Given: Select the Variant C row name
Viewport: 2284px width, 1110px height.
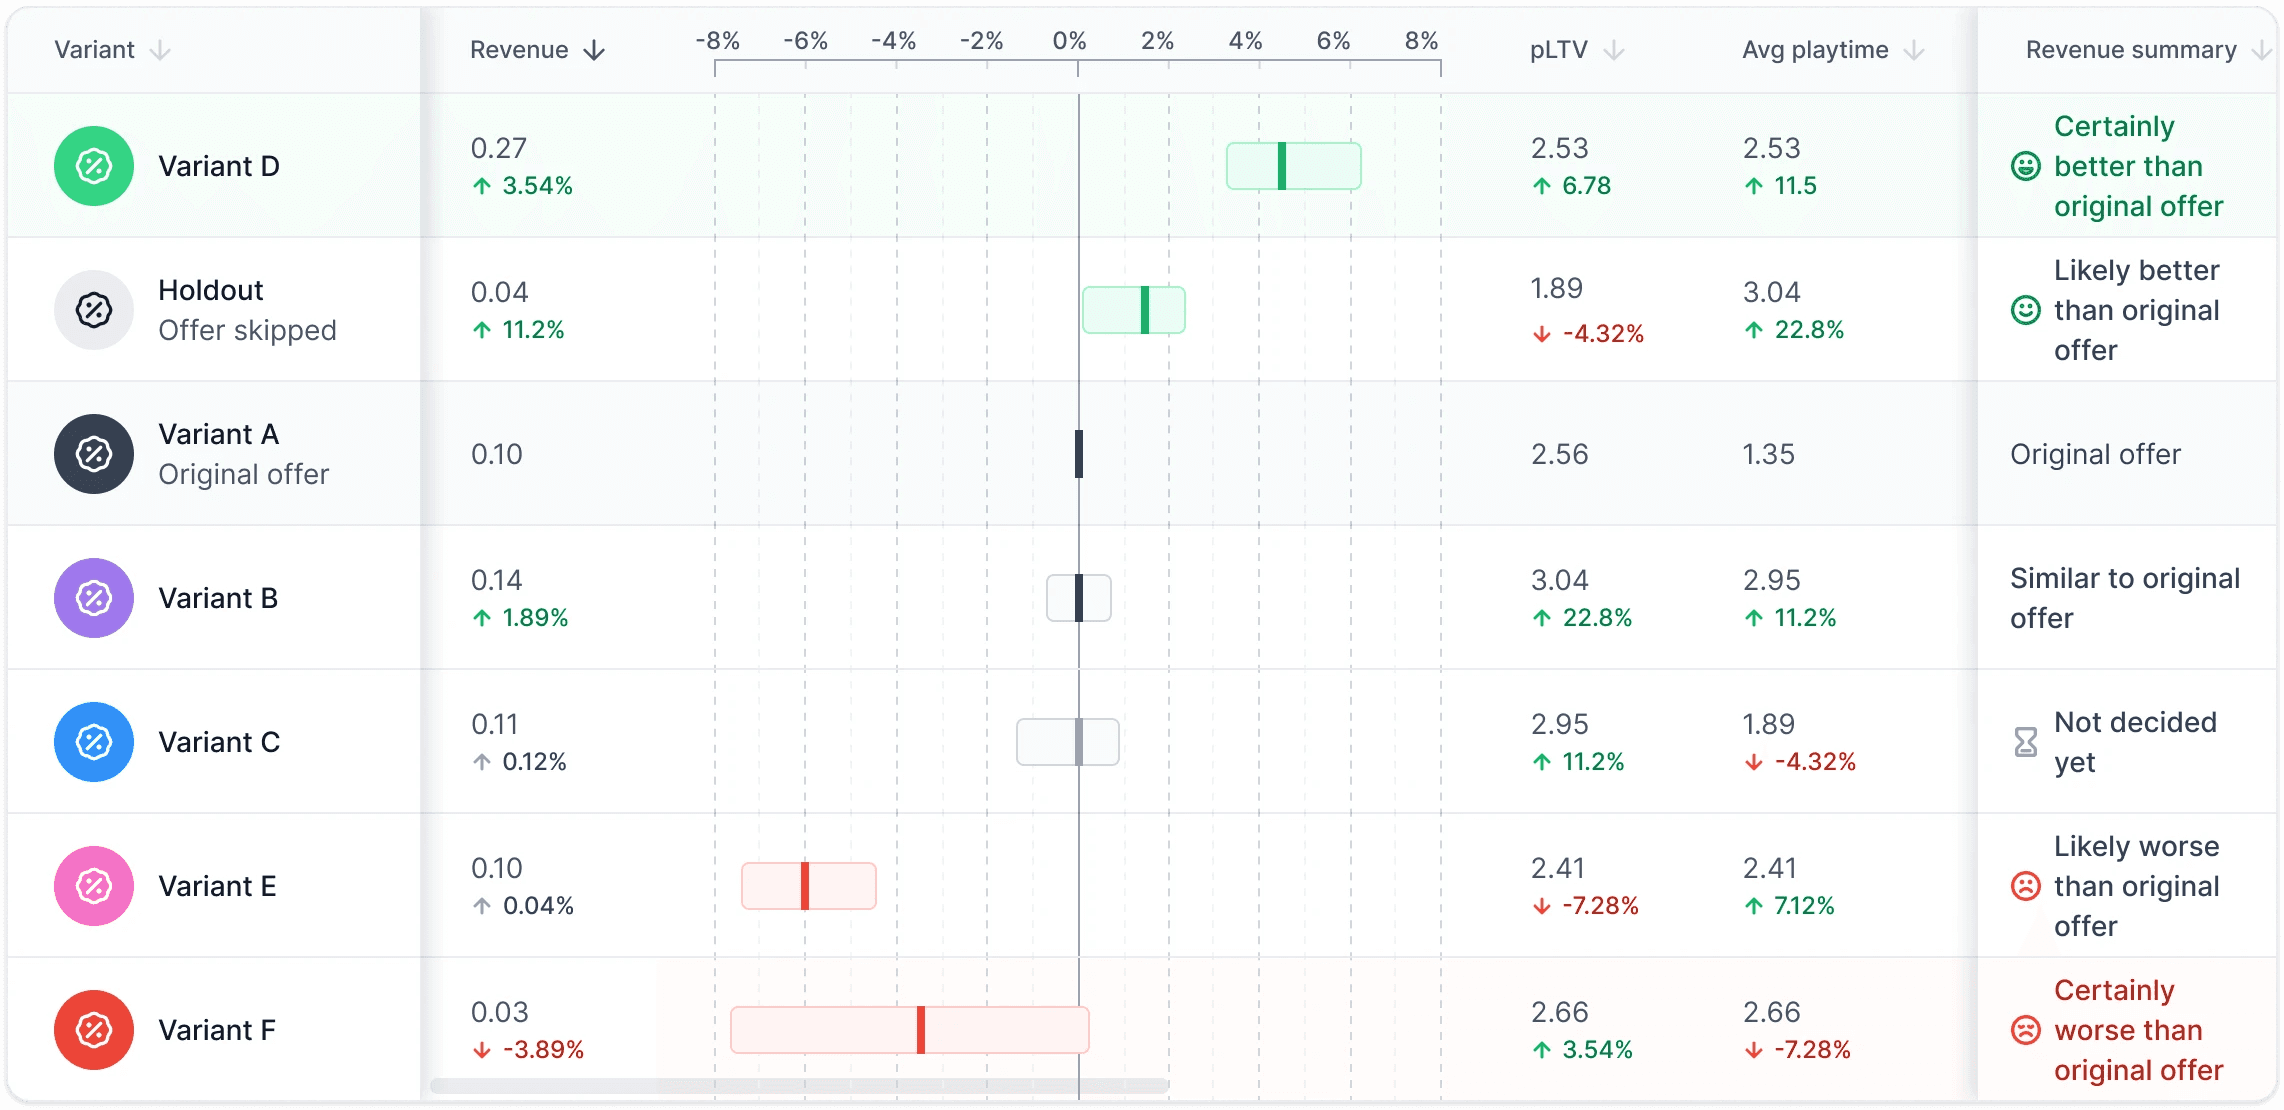Looking at the screenshot, I should 219,742.
